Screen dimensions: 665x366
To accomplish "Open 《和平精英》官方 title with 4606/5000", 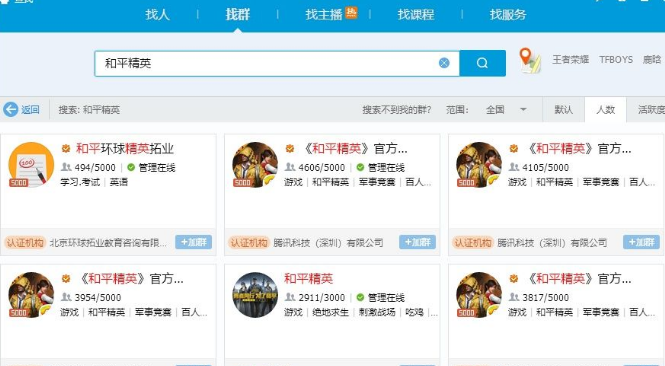I will (355, 148).
